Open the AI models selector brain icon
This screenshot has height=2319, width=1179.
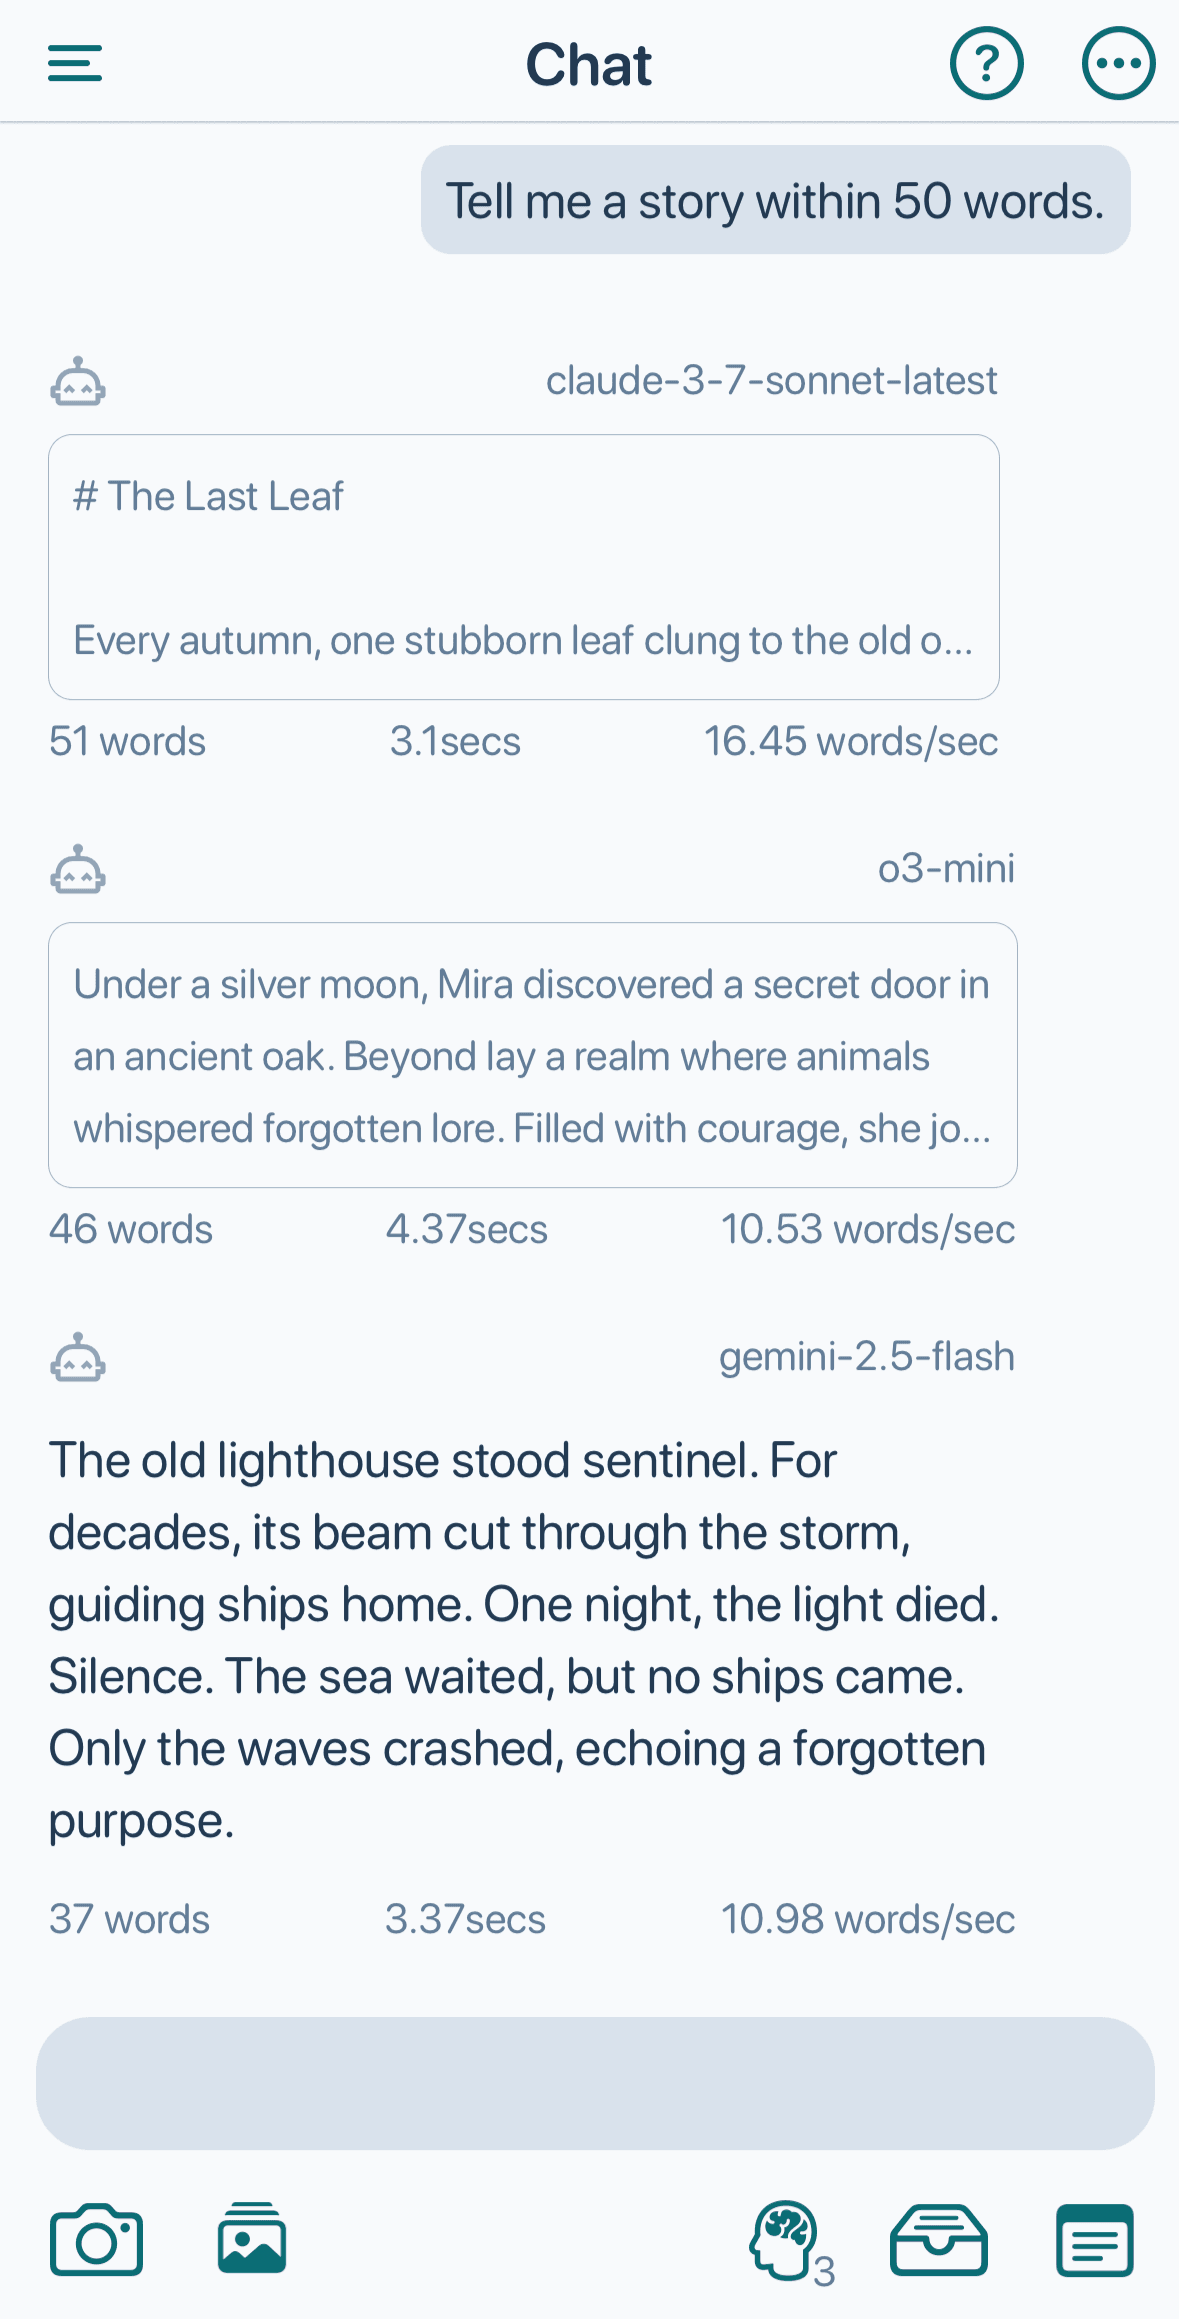[792, 2242]
